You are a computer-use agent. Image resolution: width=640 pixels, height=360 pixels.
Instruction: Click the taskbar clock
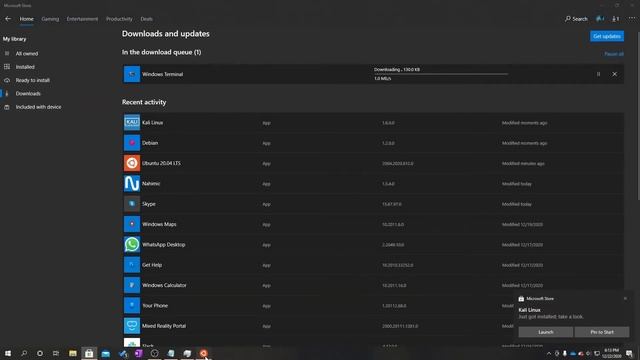click(611, 353)
